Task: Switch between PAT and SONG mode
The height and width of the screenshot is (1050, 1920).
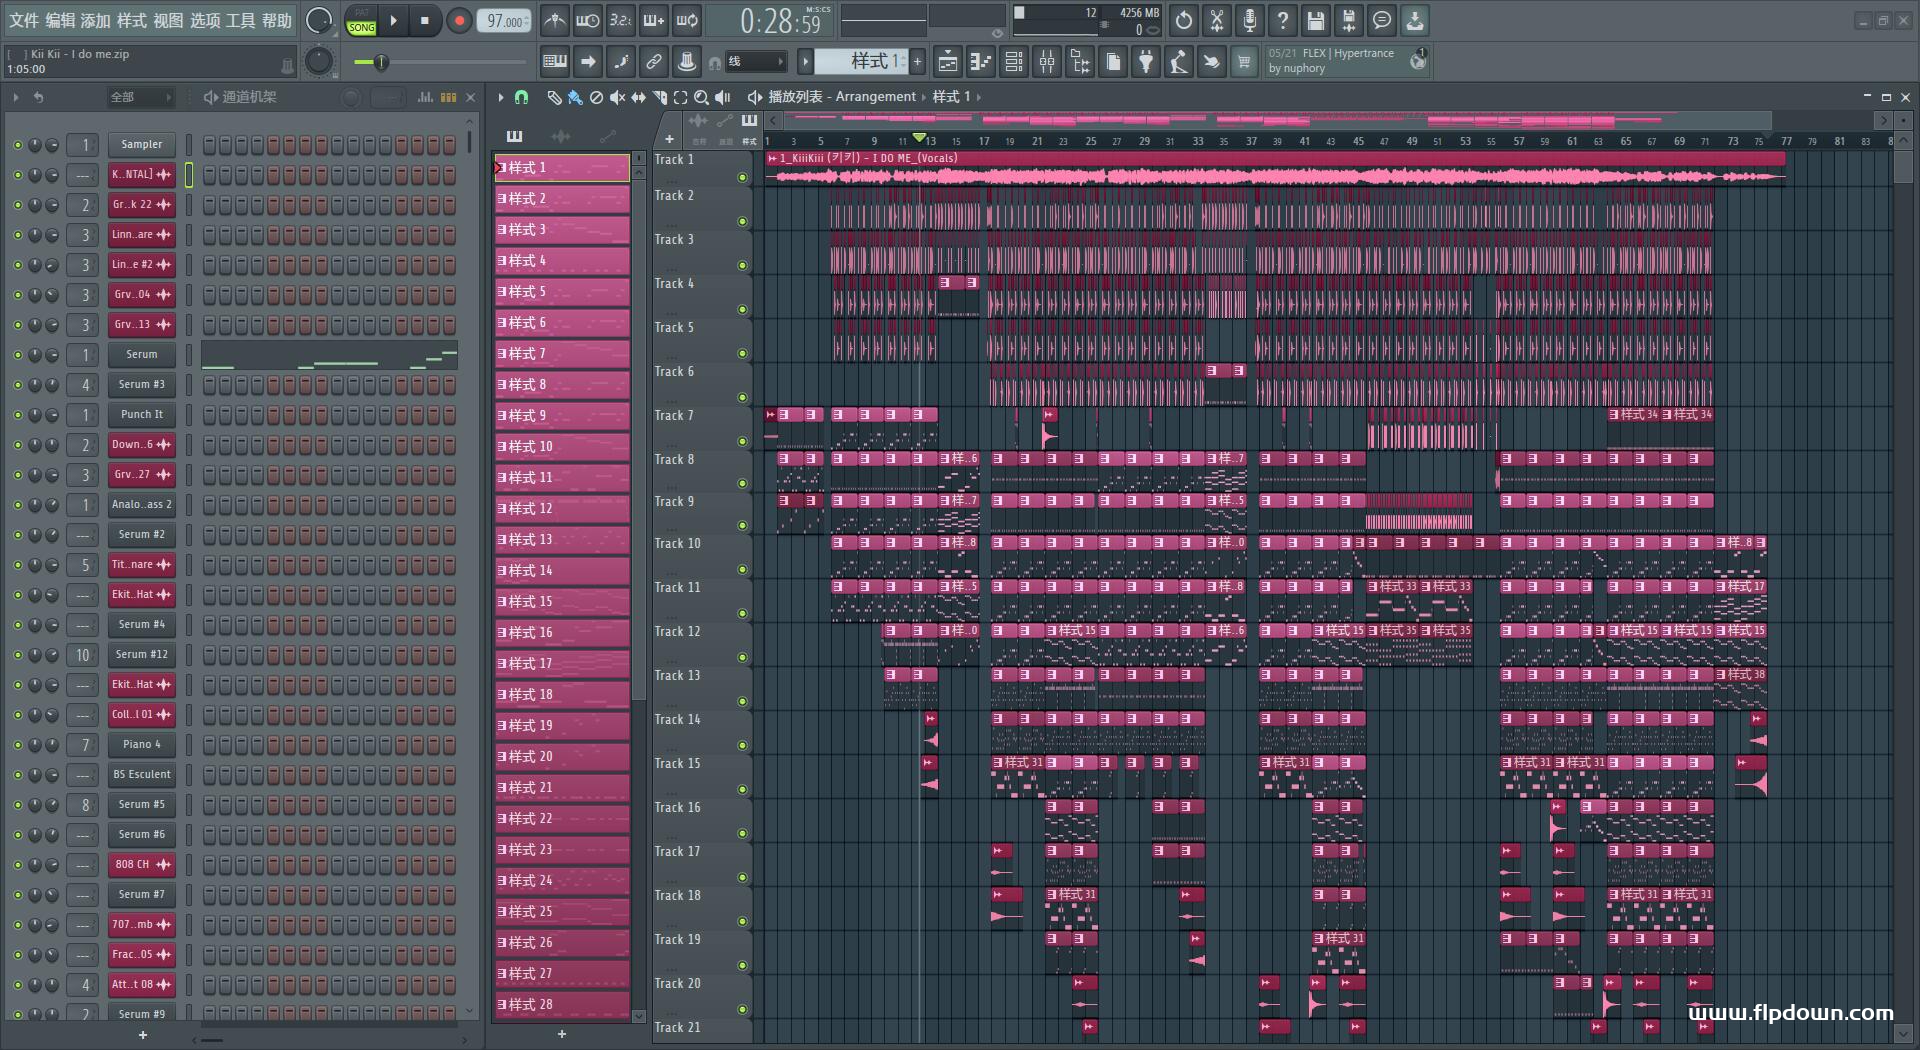Action: tap(362, 21)
